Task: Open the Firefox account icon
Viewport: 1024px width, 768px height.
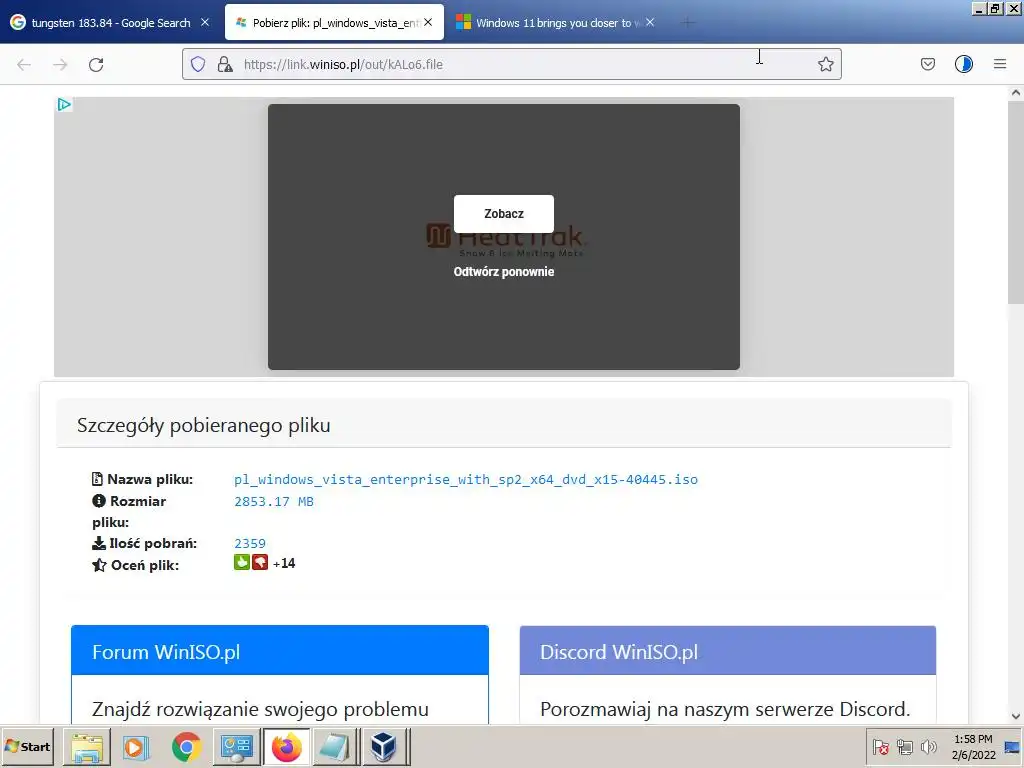Action: 964,64
